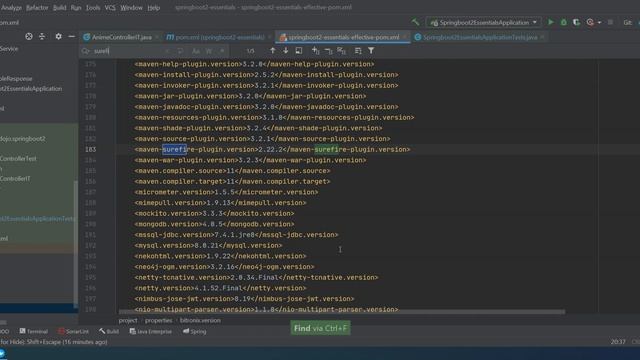Run with coverage using the shield icon

(x=576, y=22)
